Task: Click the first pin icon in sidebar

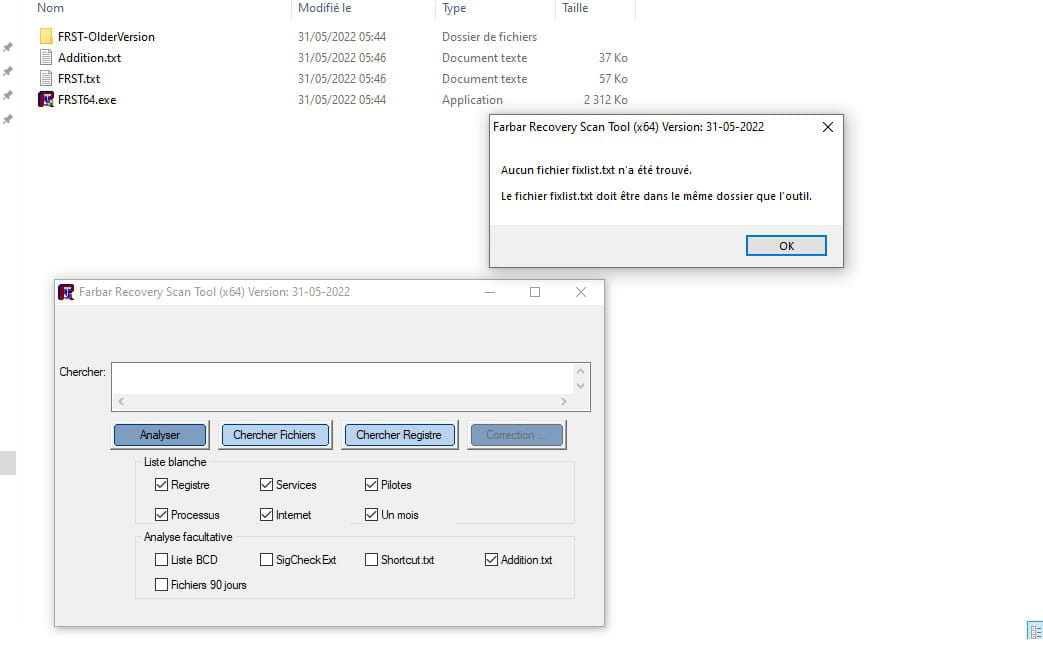Action: click(x=8, y=47)
